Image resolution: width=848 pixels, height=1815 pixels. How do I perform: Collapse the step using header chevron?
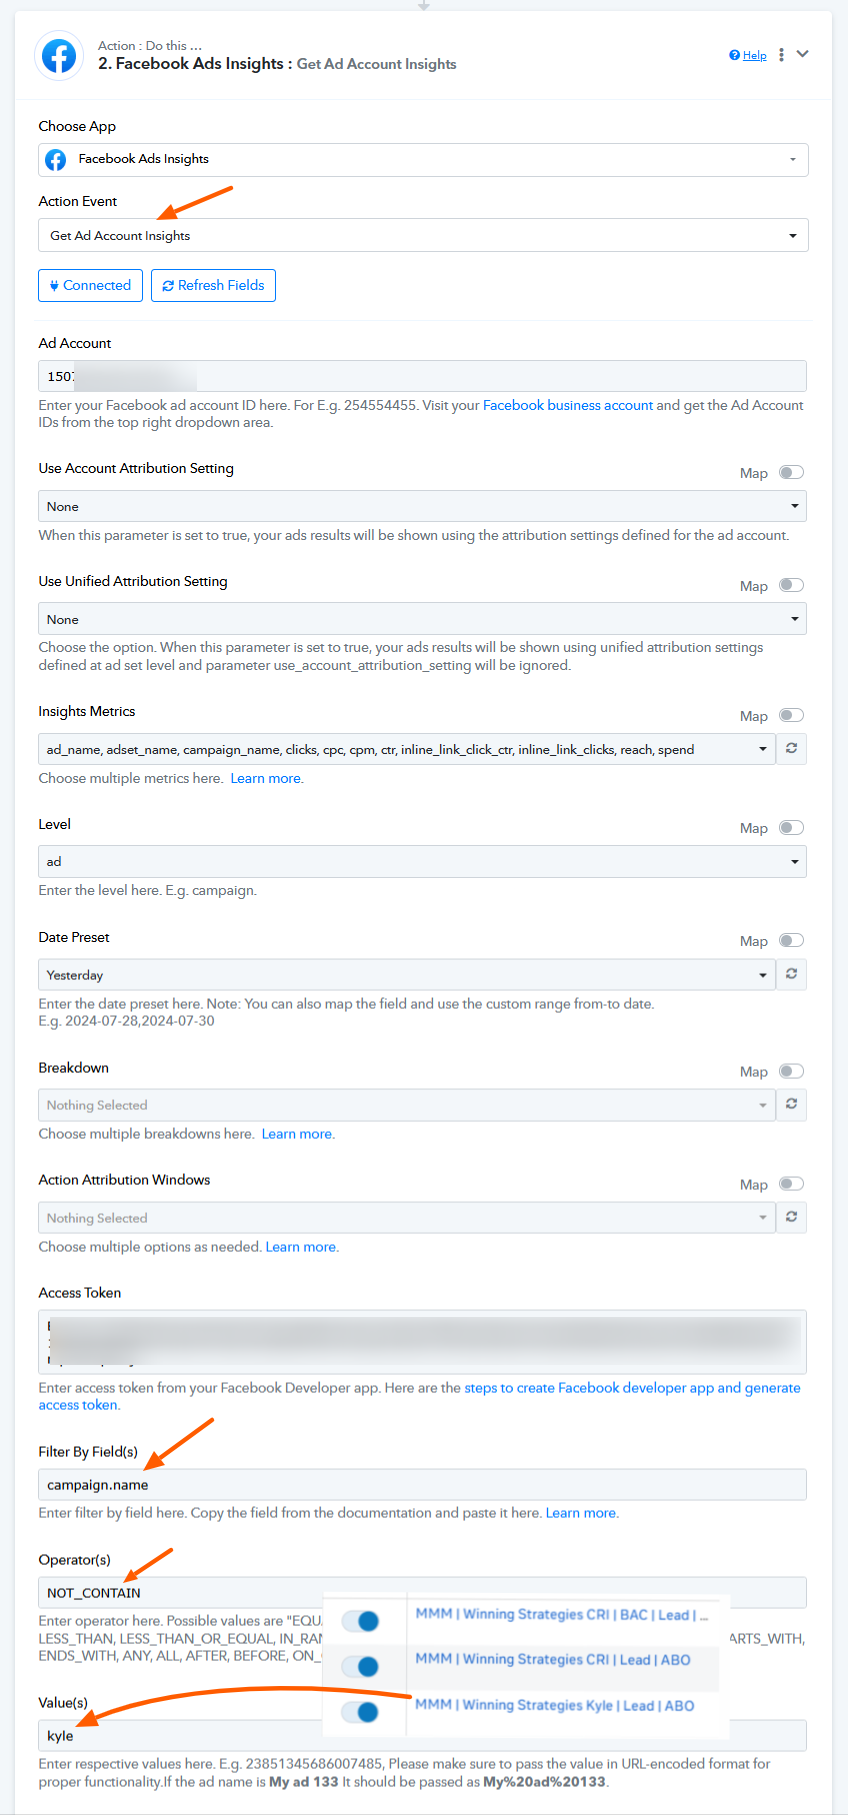click(802, 54)
